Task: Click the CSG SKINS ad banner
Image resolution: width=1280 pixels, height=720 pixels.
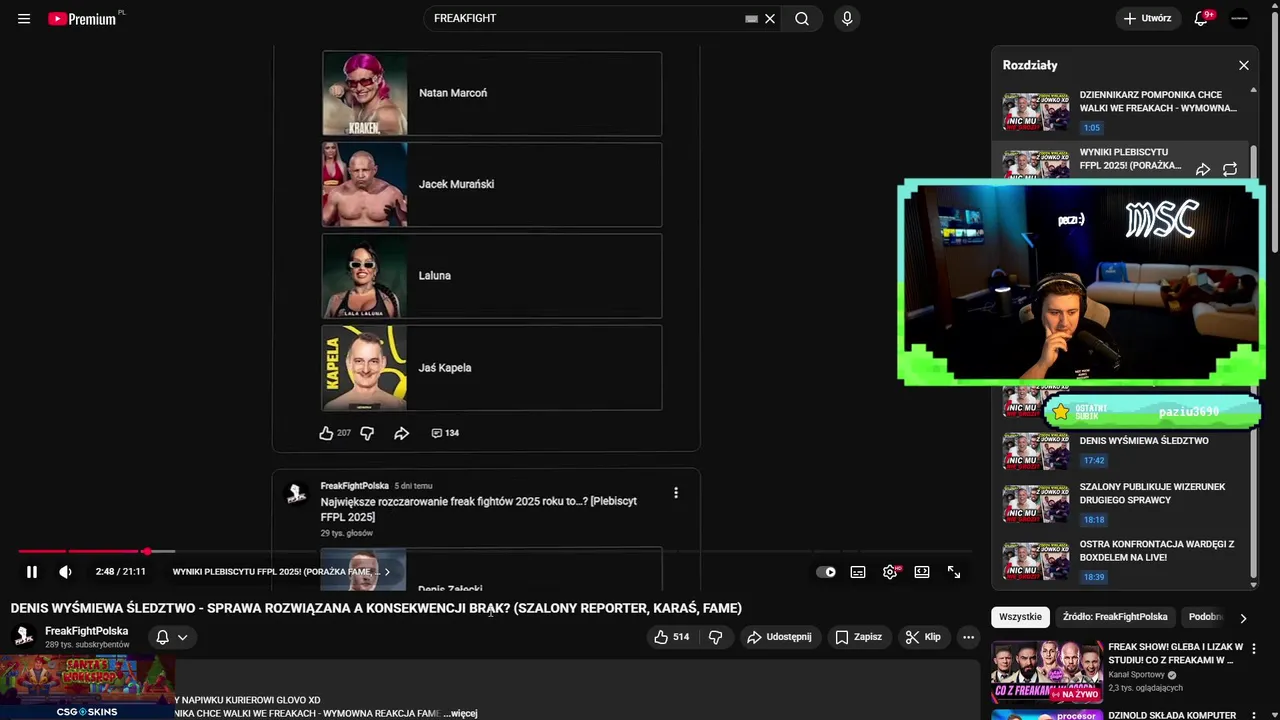Action: tap(87, 687)
